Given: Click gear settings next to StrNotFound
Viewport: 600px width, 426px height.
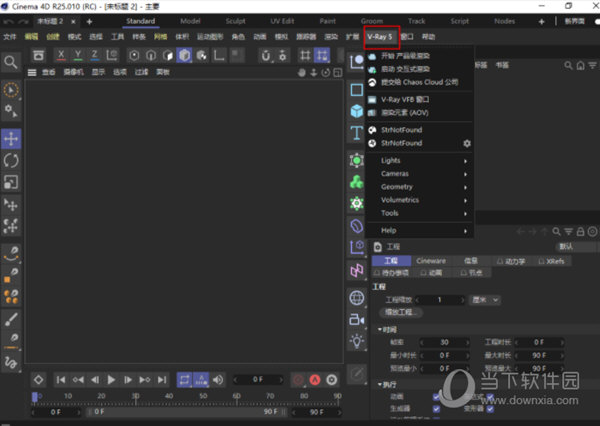Looking at the screenshot, I should [x=467, y=144].
